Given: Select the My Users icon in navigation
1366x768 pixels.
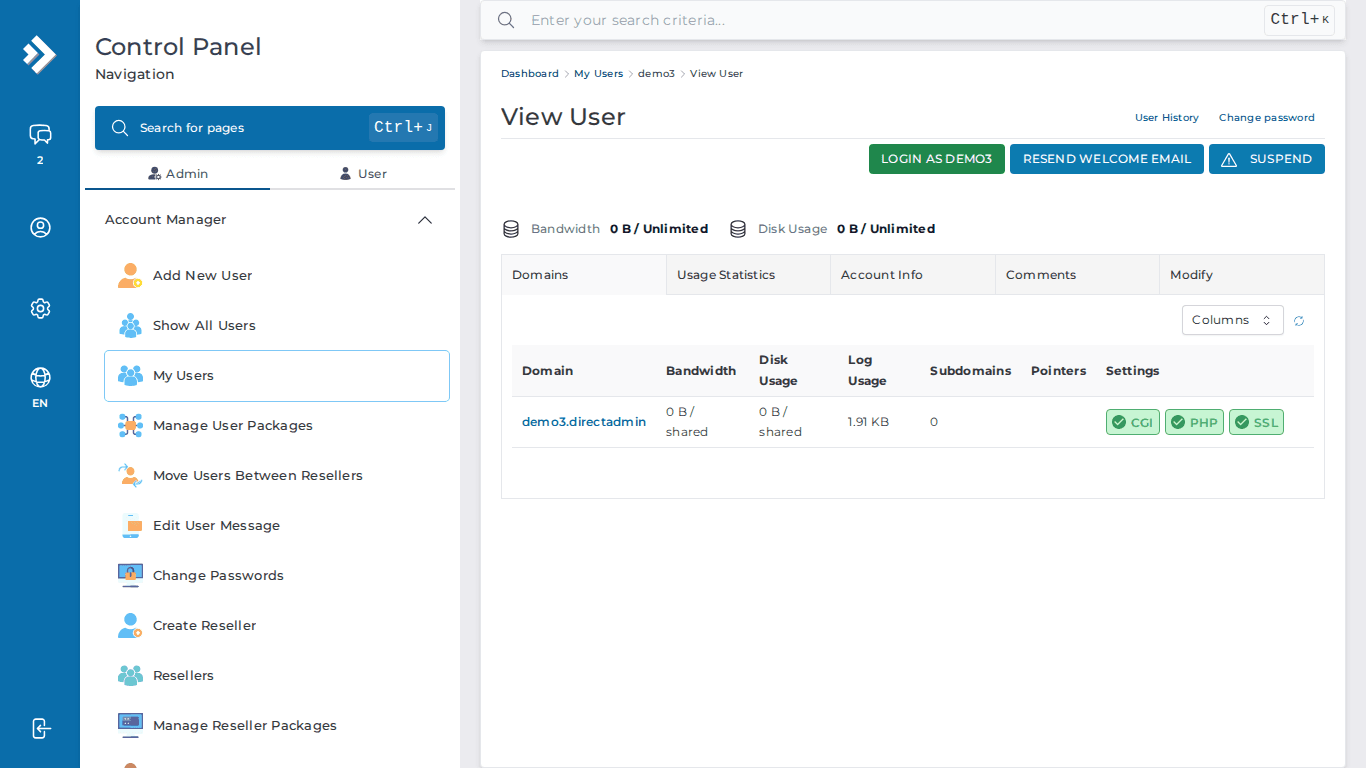Looking at the screenshot, I should point(130,375).
